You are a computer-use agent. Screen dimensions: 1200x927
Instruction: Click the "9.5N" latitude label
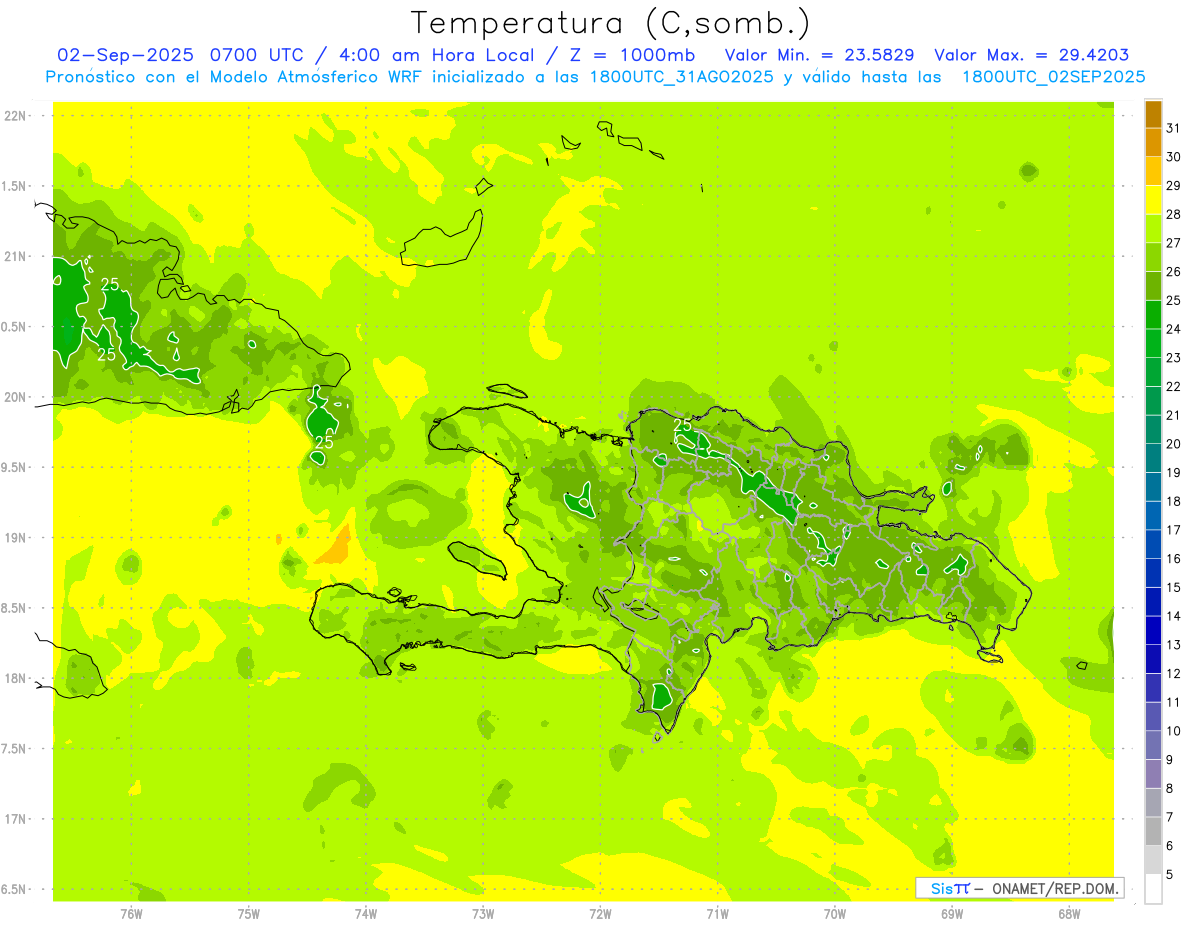click(15, 467)
